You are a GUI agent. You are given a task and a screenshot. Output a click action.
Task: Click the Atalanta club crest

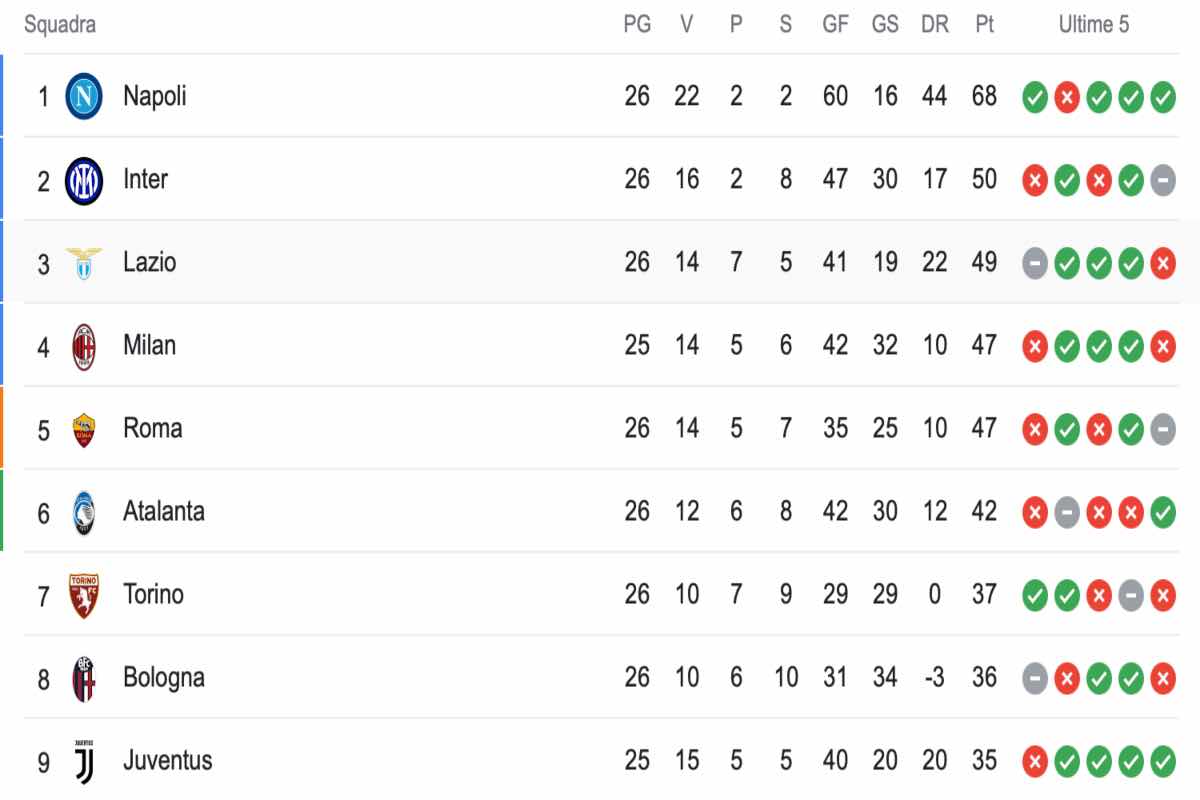(x=84, y=513)
